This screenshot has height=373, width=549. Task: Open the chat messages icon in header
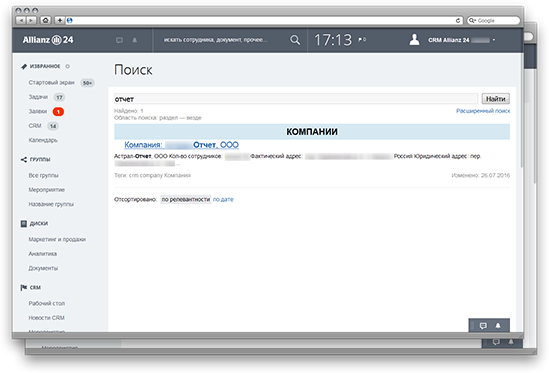(119, 40)
